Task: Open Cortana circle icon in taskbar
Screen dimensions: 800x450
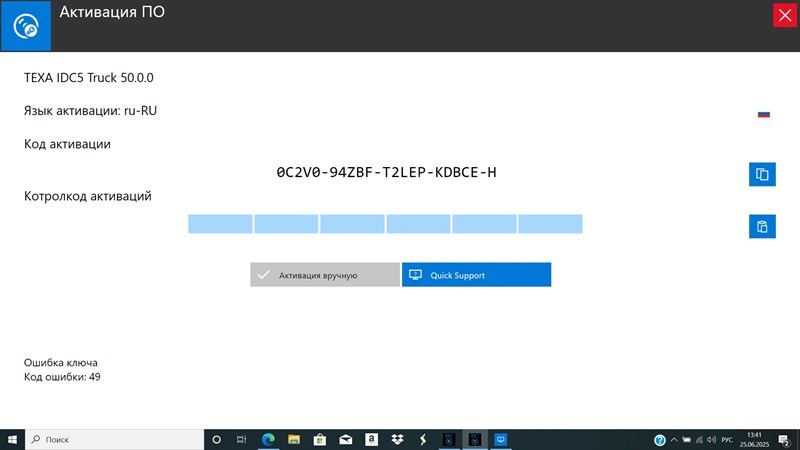Action: pos(216,439)
